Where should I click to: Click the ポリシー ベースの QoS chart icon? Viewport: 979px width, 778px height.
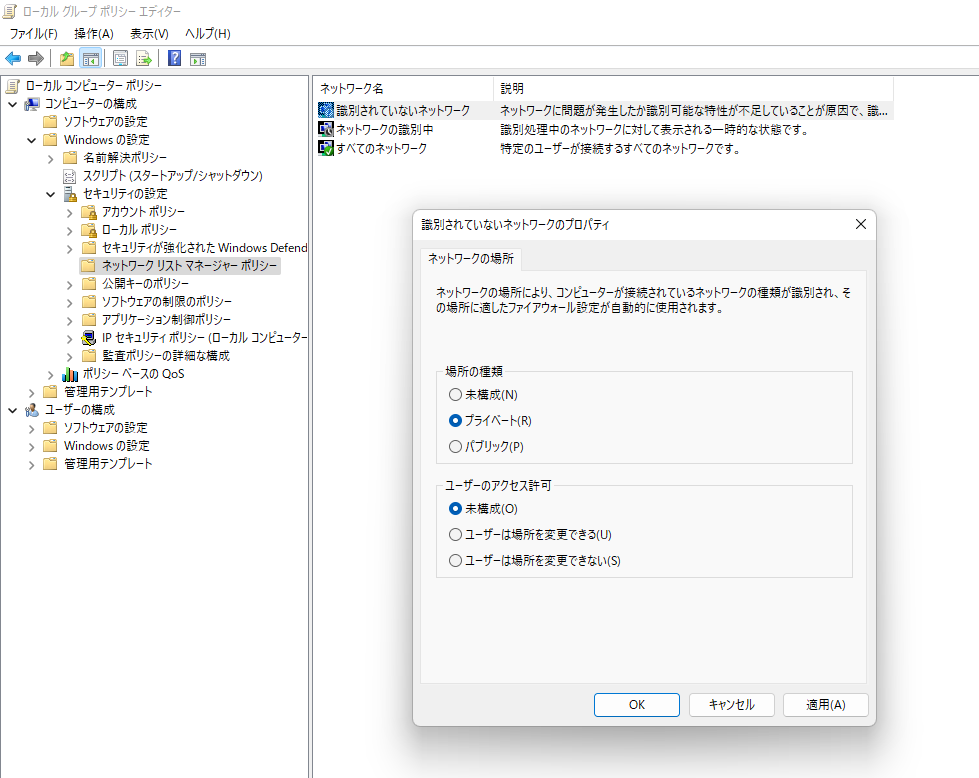click(70, 374)
